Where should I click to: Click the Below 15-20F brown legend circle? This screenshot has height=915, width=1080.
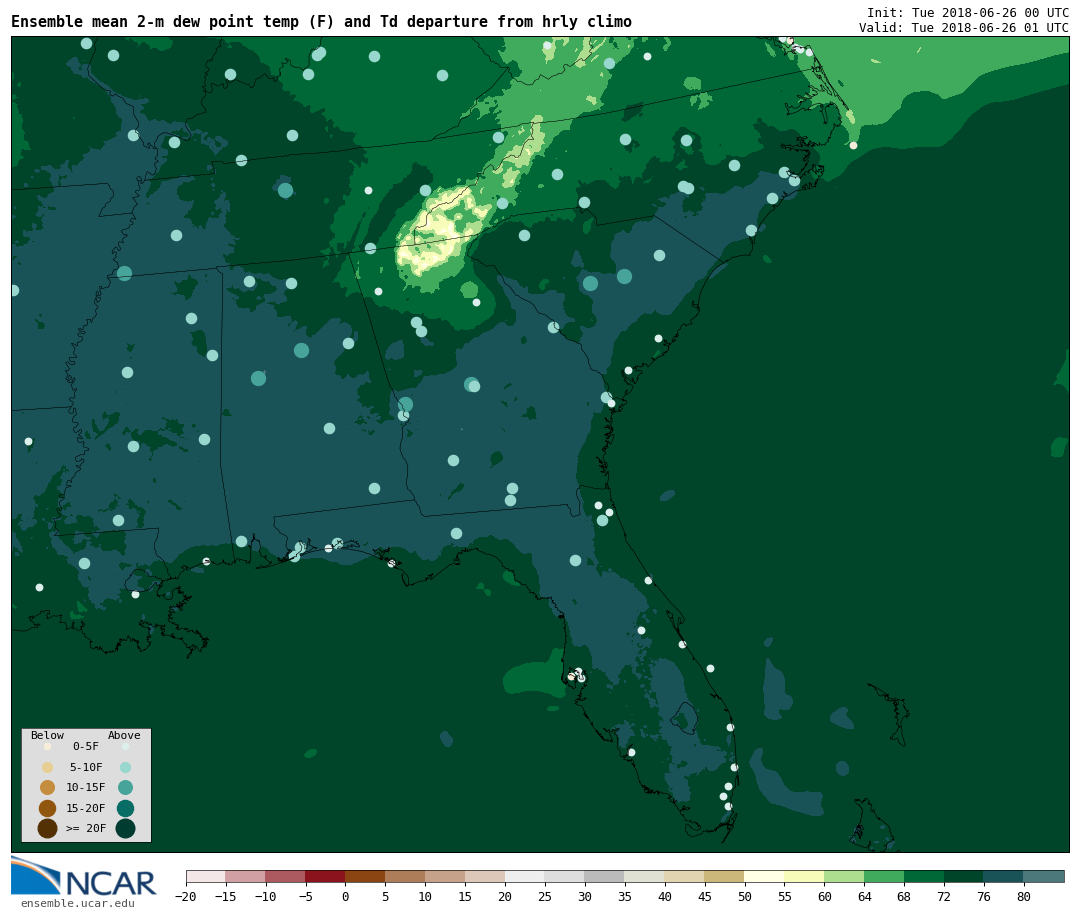point(48,808)
